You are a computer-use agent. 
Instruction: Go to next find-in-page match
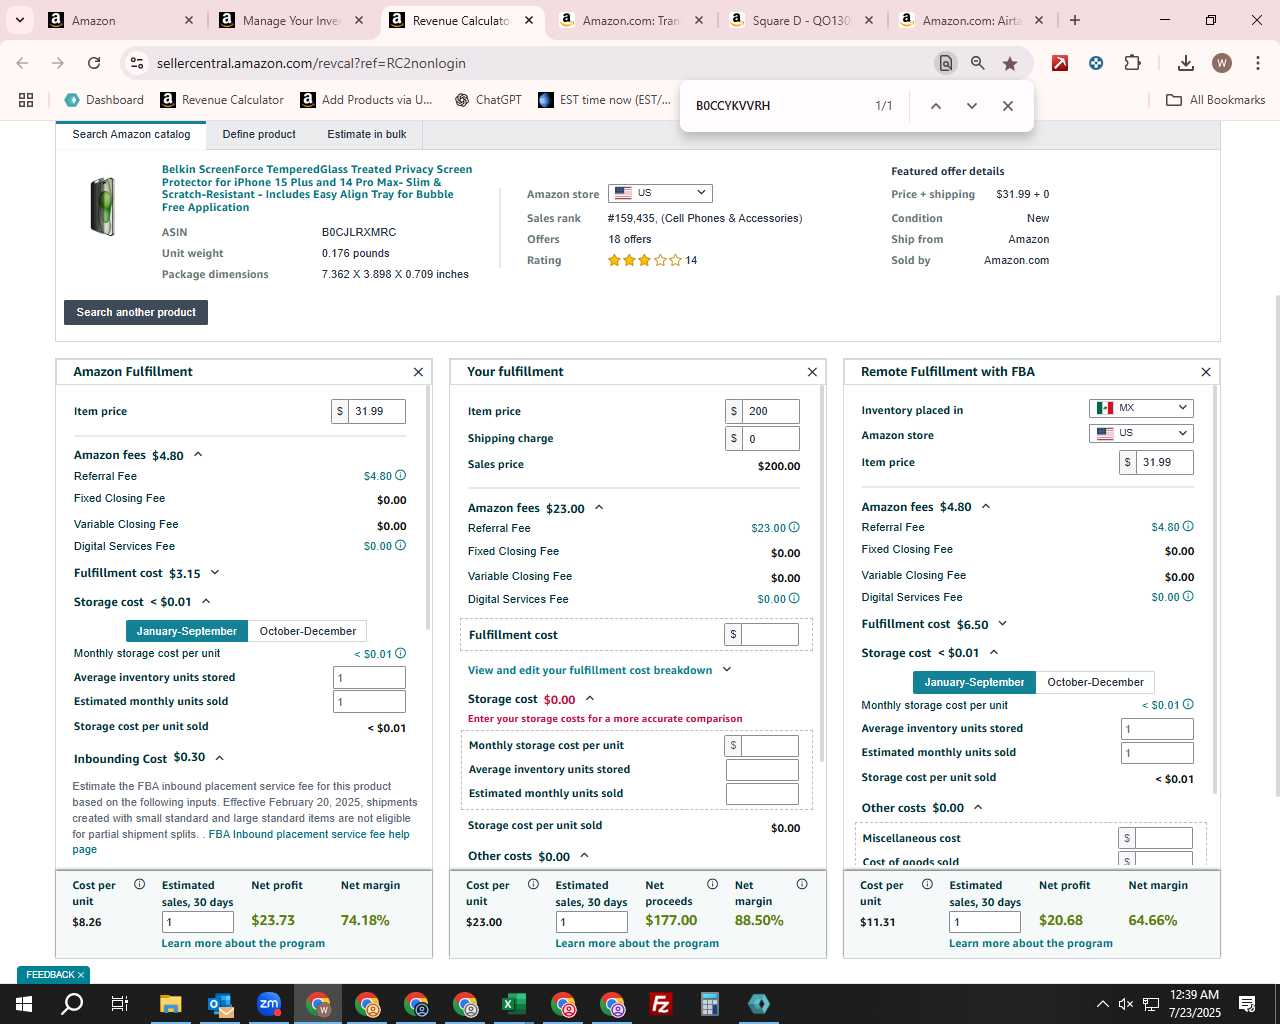click(972, 106)
